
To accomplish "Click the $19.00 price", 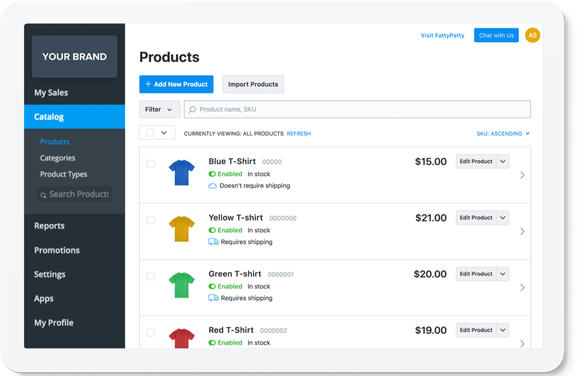I will point(431,330).
